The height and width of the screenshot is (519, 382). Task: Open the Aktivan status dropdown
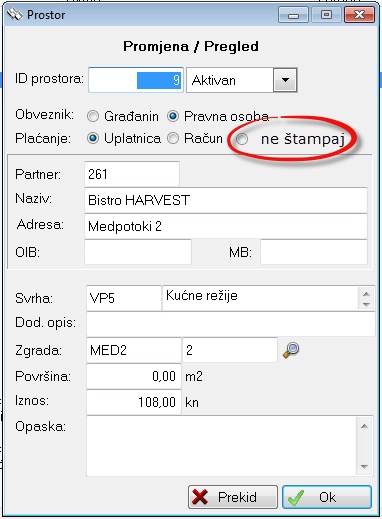[x=285, y=80]
